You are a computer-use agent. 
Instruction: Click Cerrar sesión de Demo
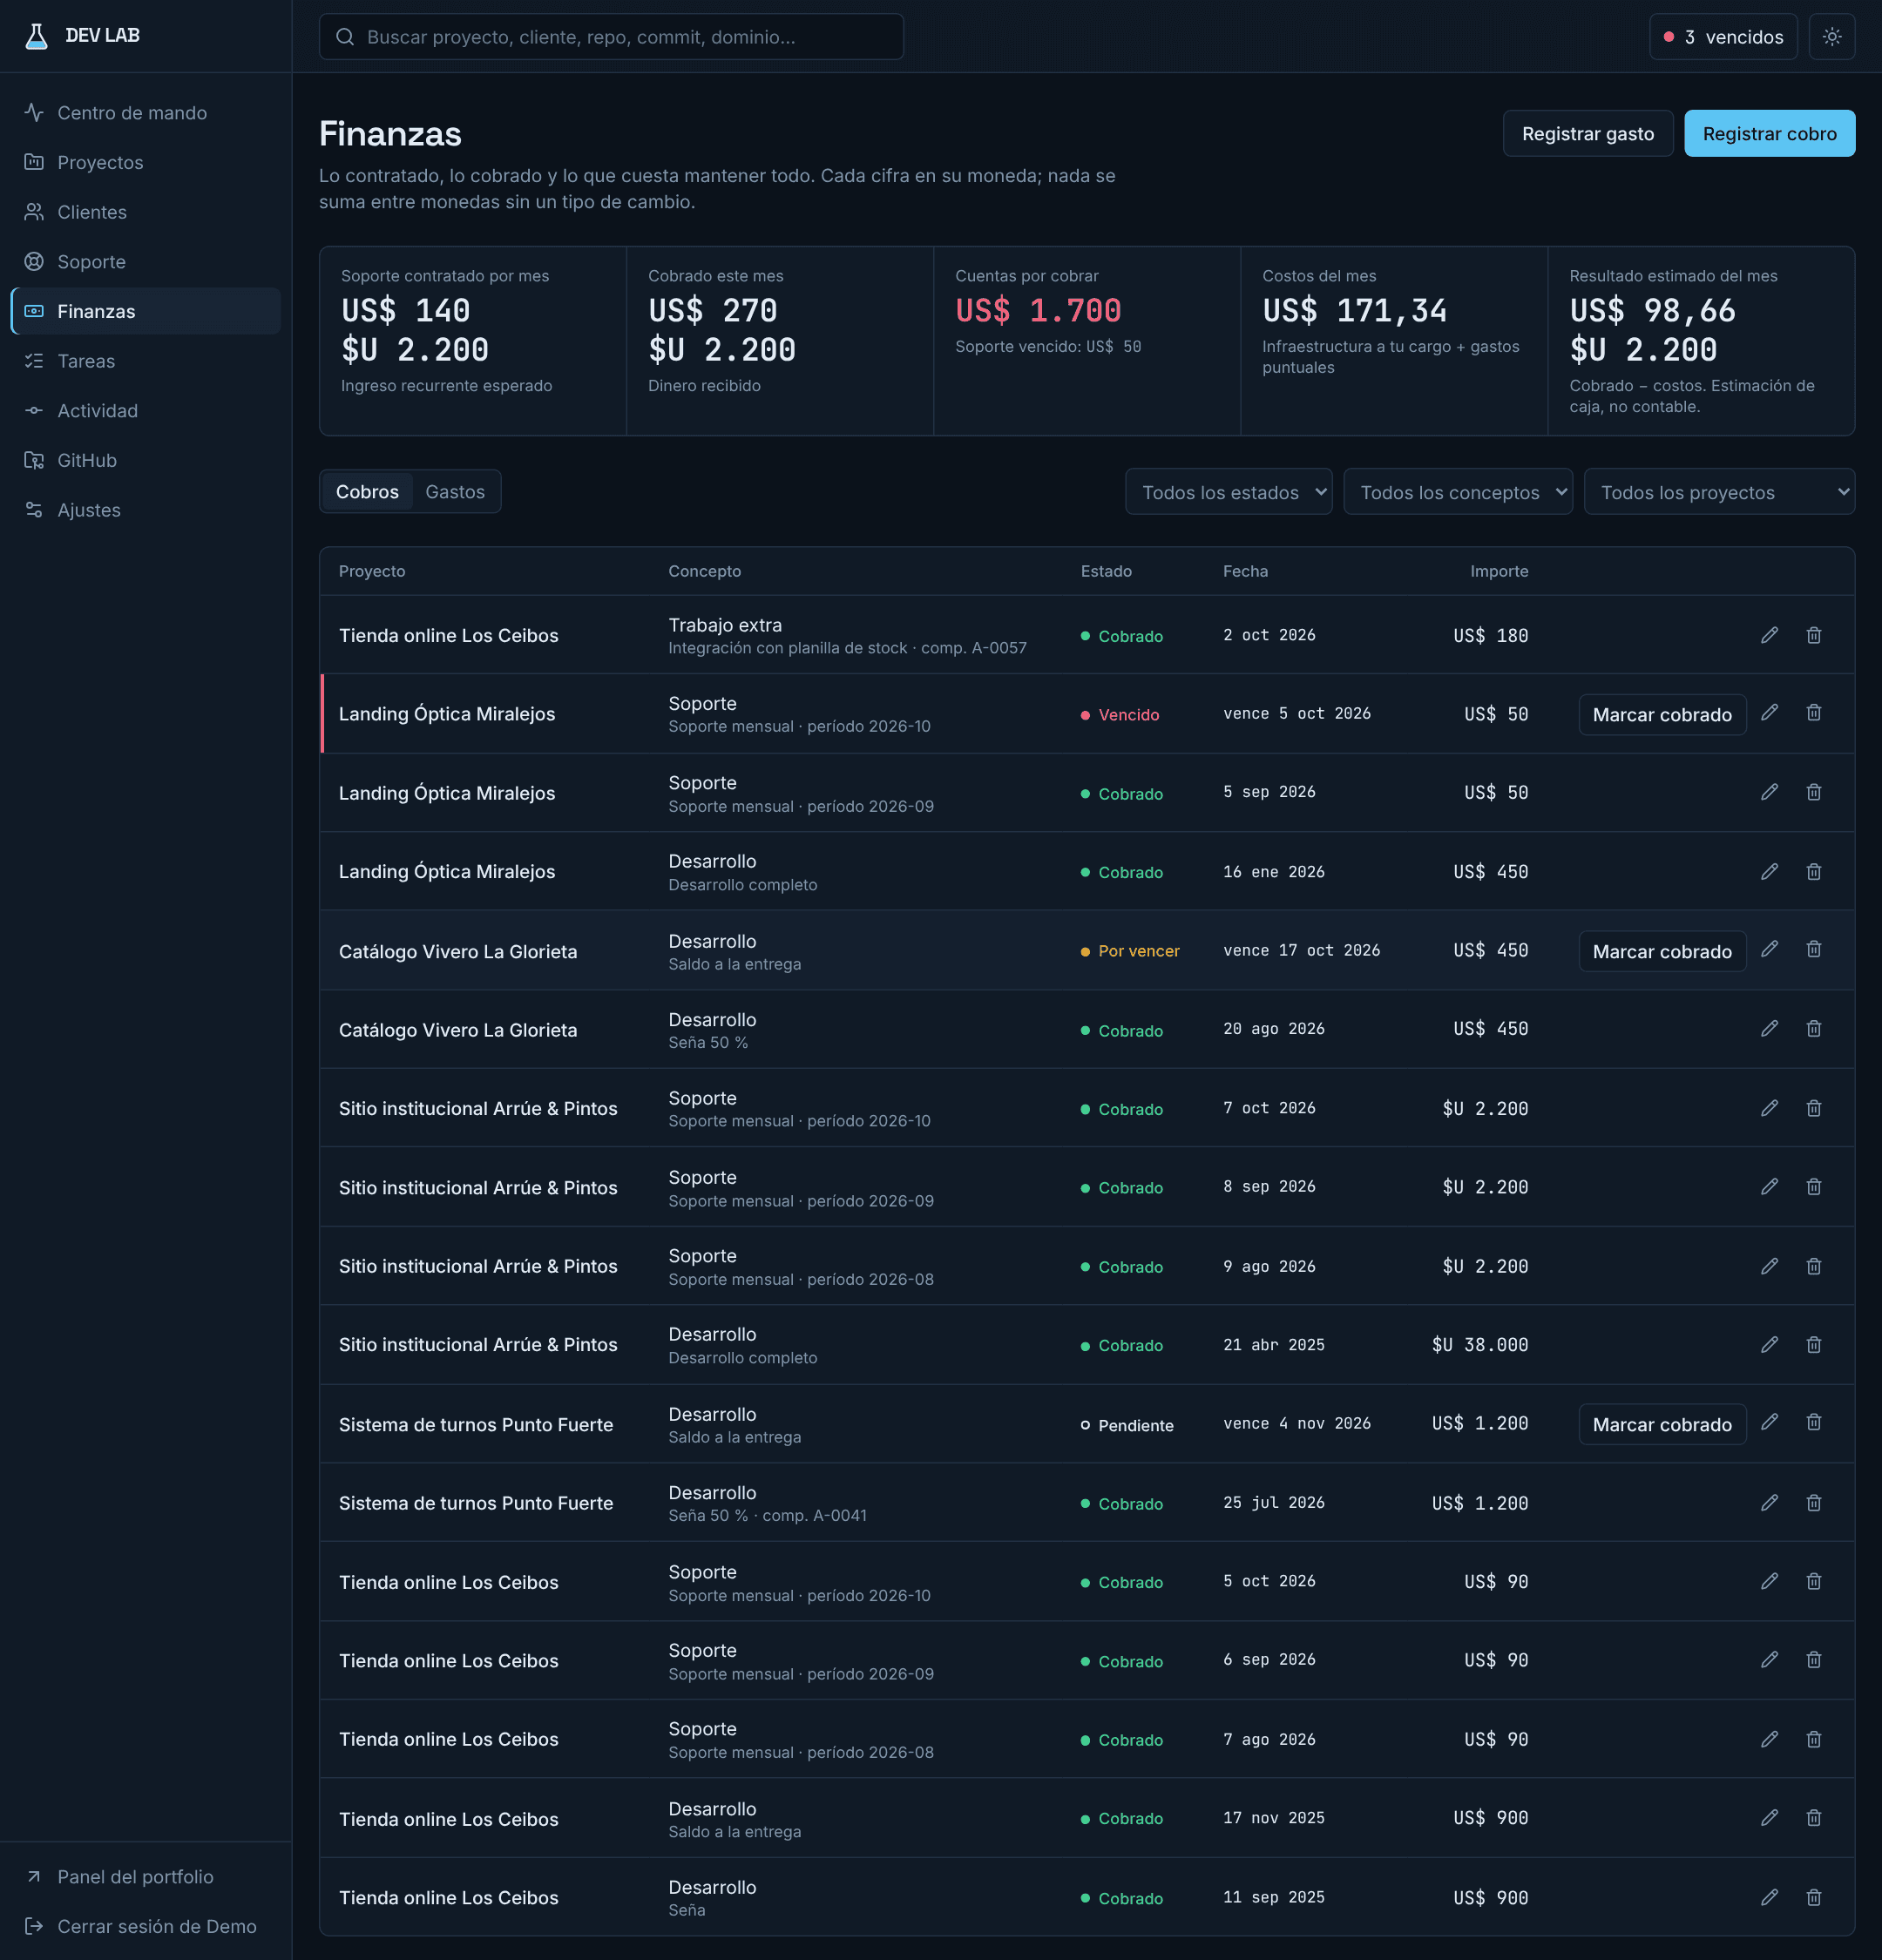(146, 1926)
